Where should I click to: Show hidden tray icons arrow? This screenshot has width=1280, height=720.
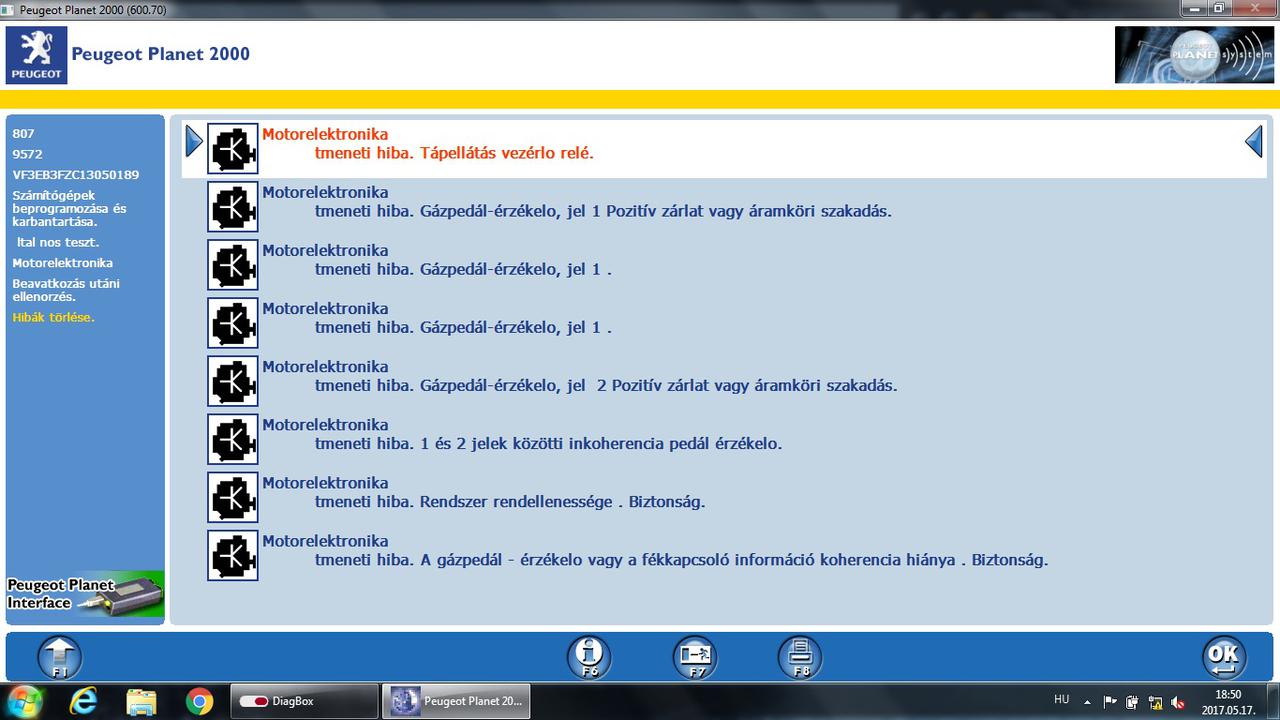[x=1087, y=701]
